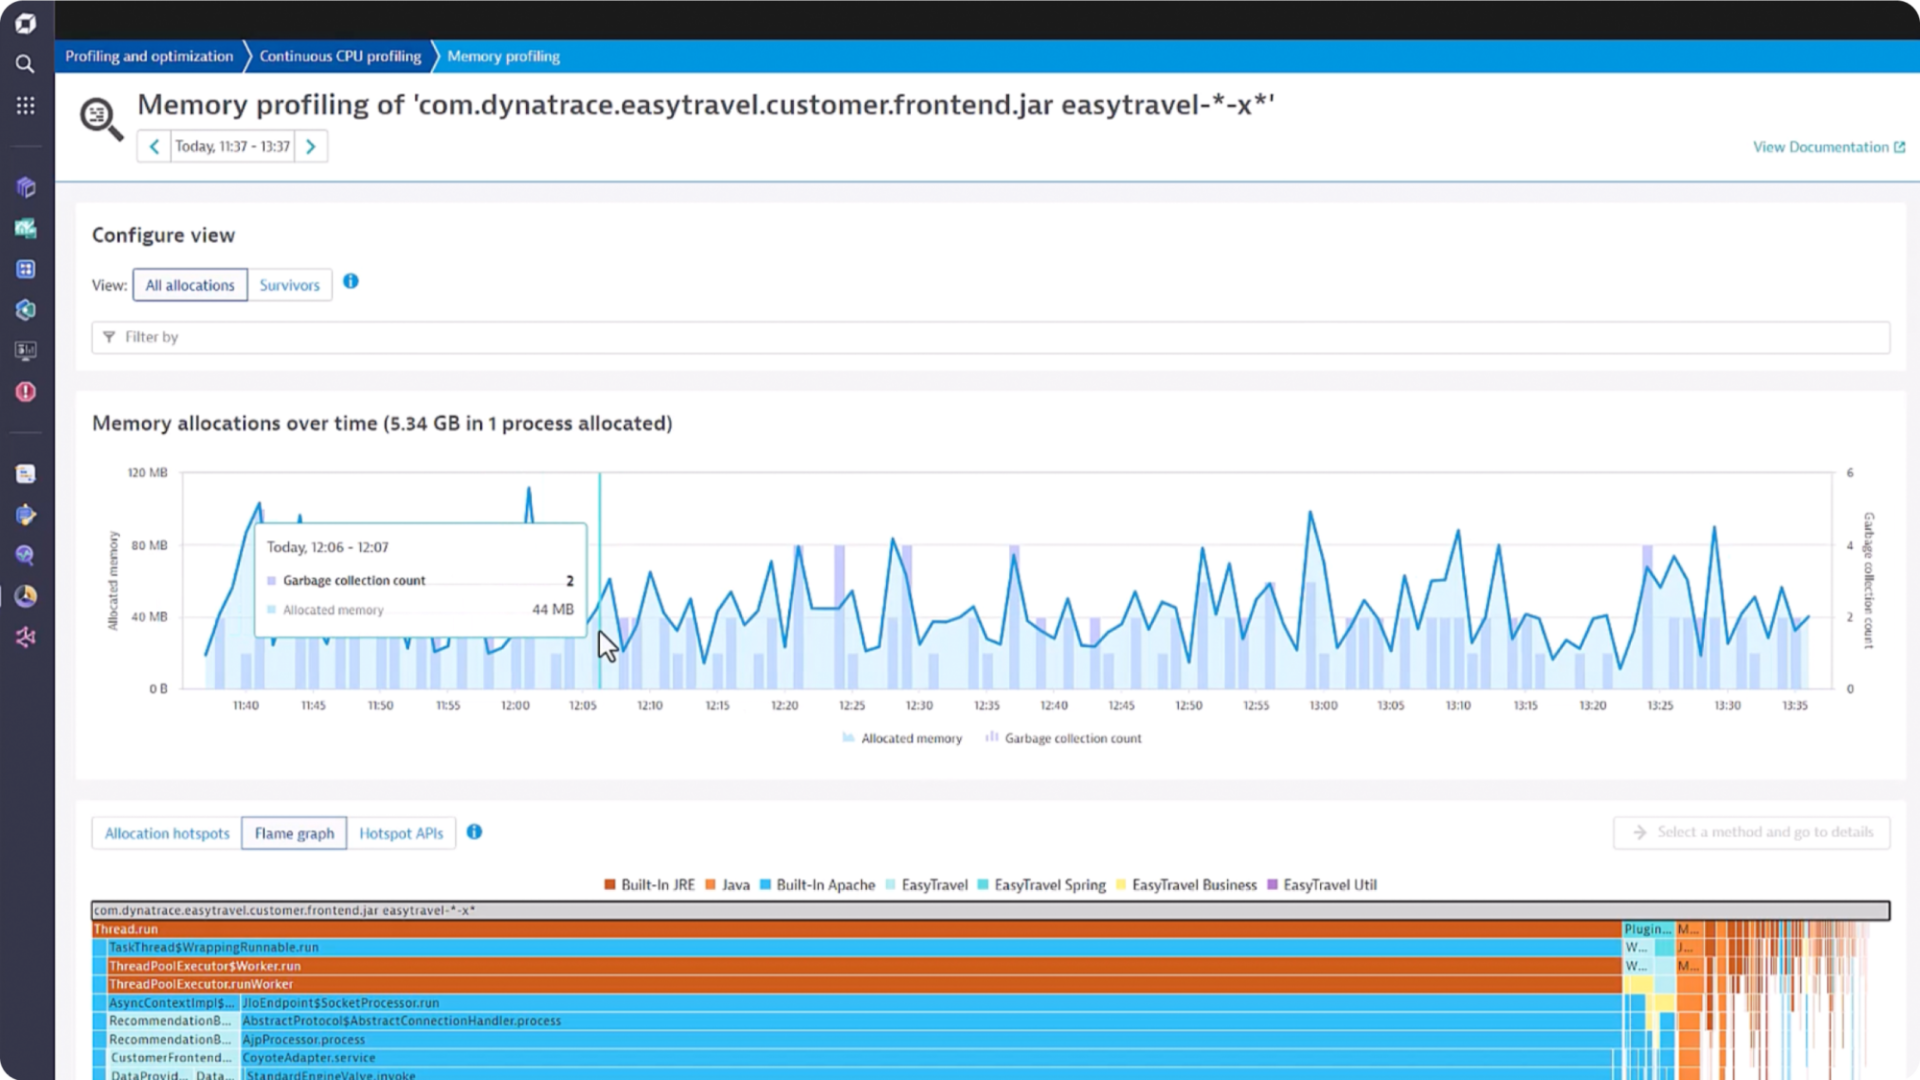Click the filter funnel icon

109,337
